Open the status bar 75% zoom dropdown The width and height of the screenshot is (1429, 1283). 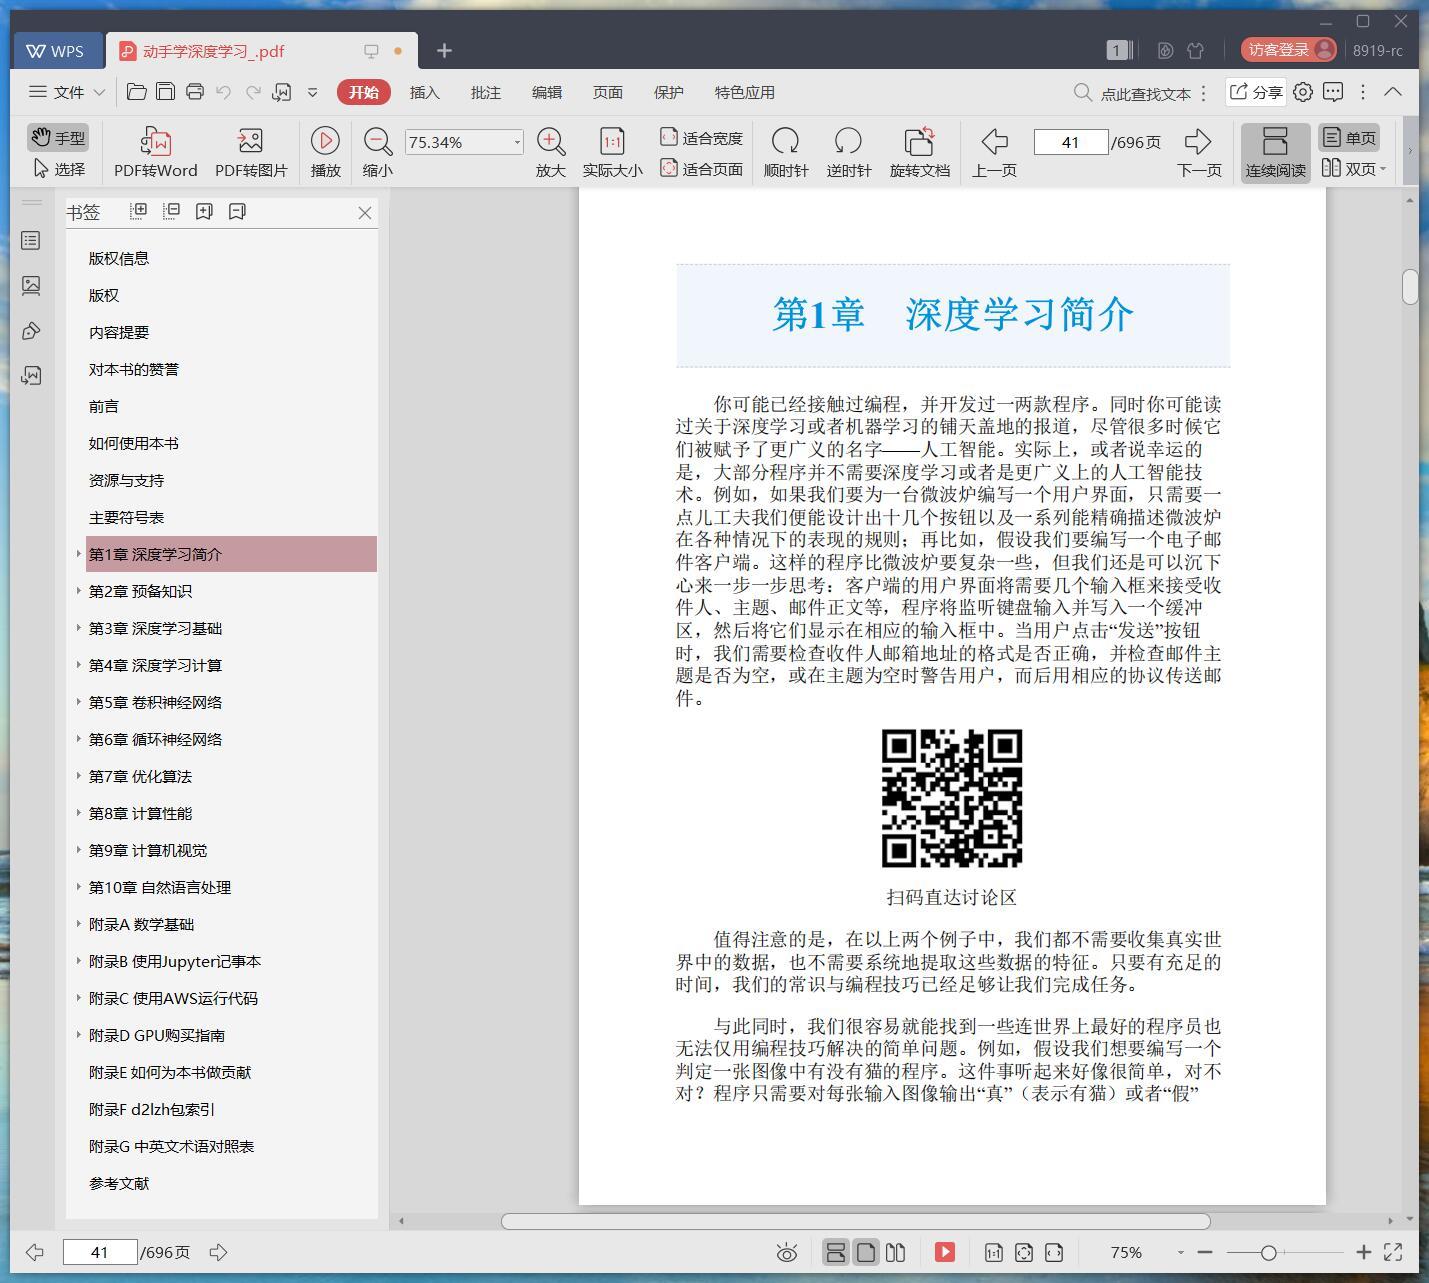tap(1181, 1252)
